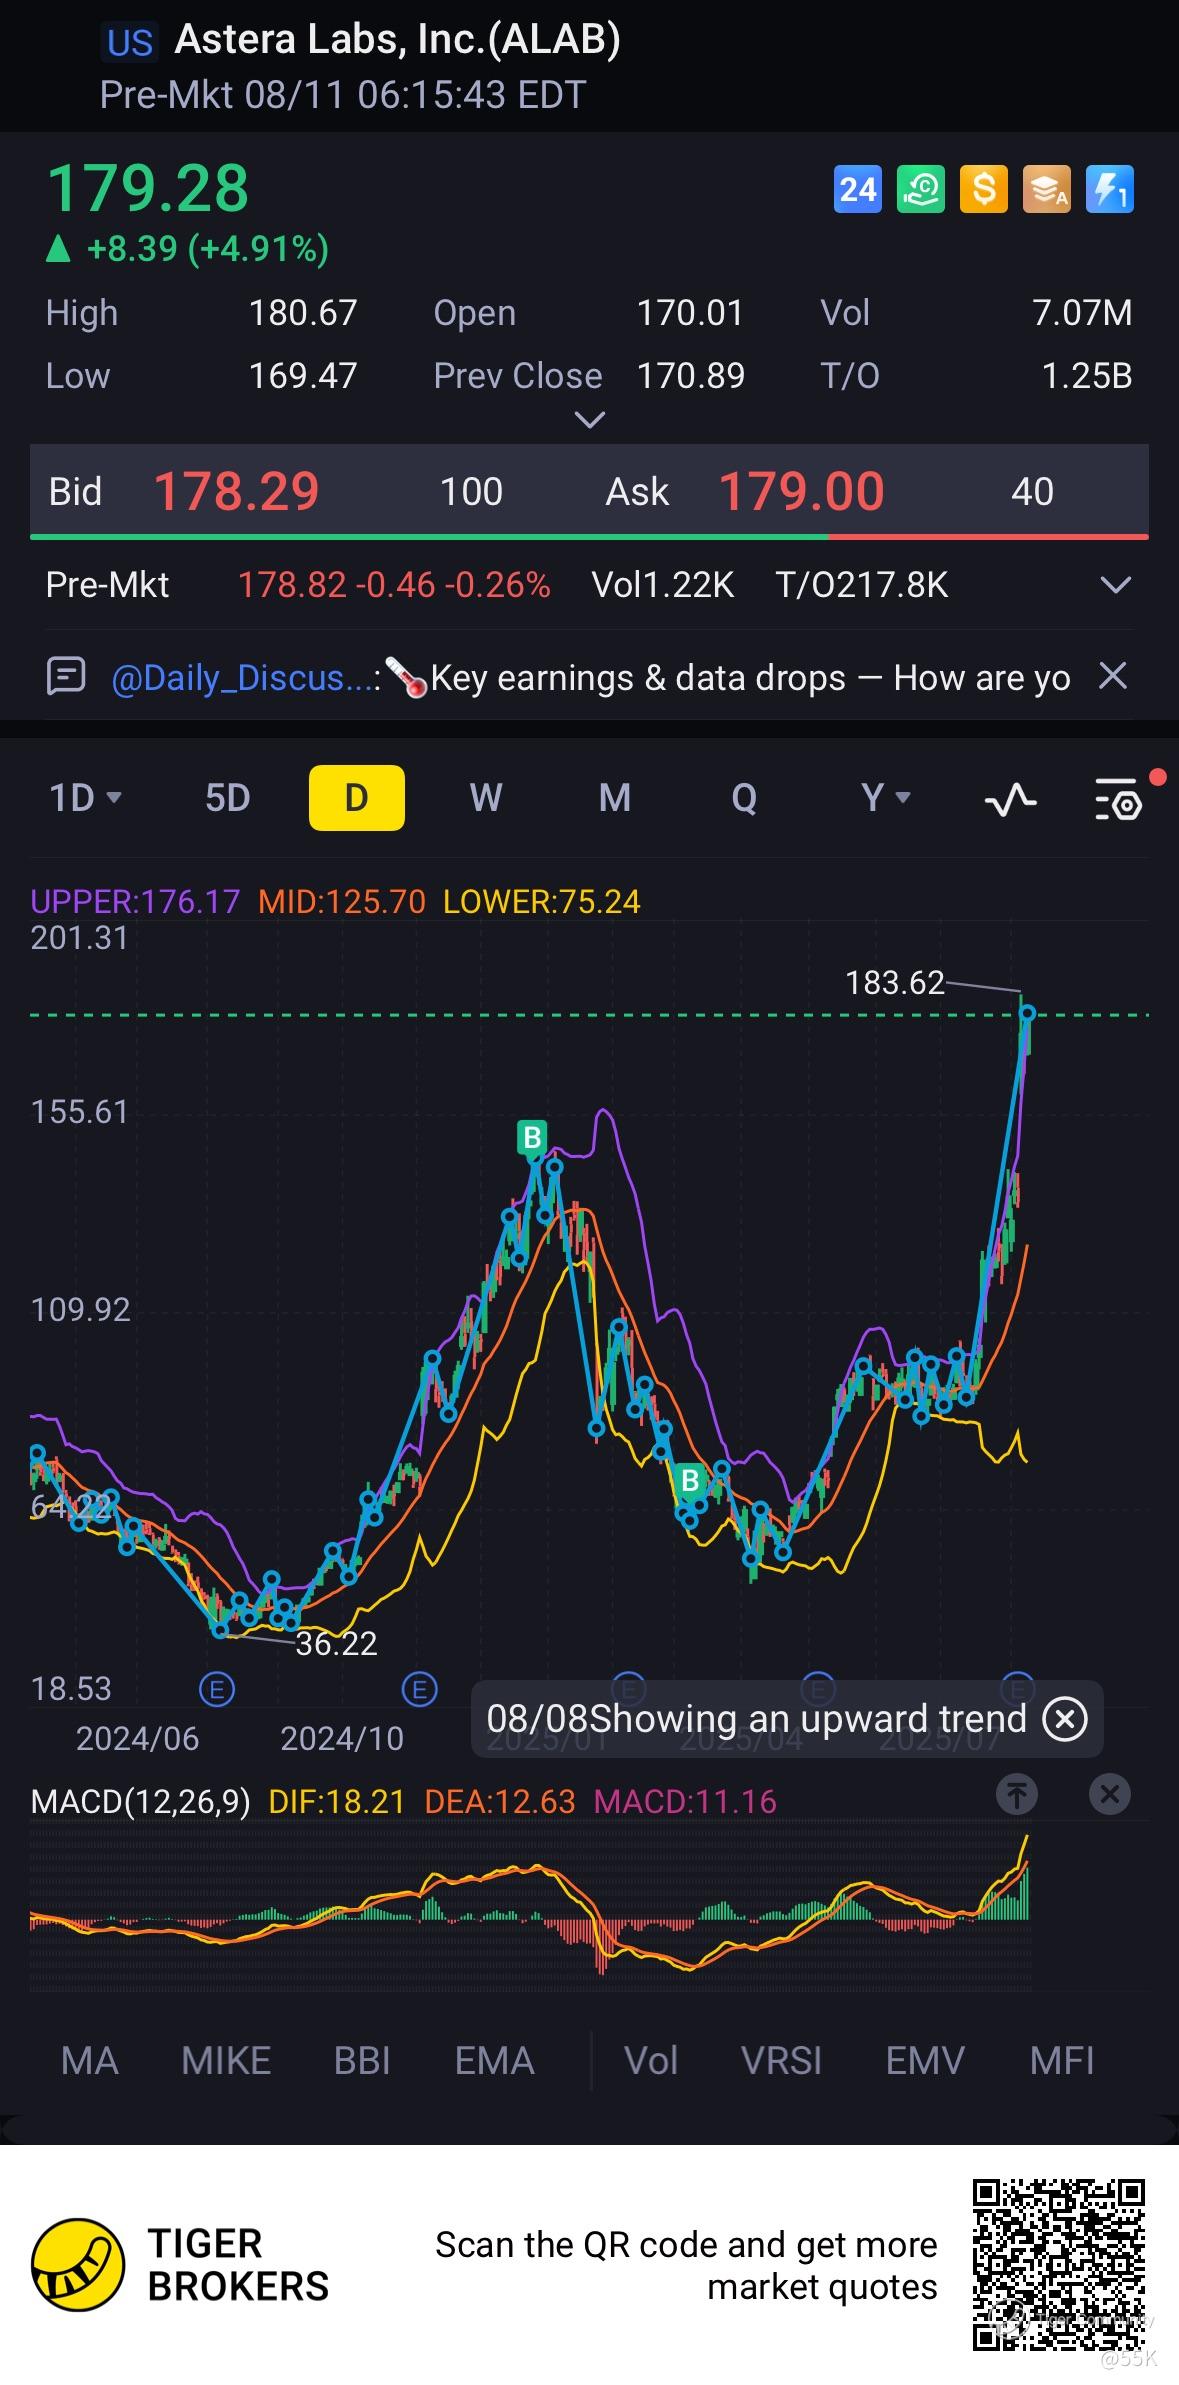1179x2385 pixels.
Task: Select the 5D chart tab
Action: click(227, 798)
